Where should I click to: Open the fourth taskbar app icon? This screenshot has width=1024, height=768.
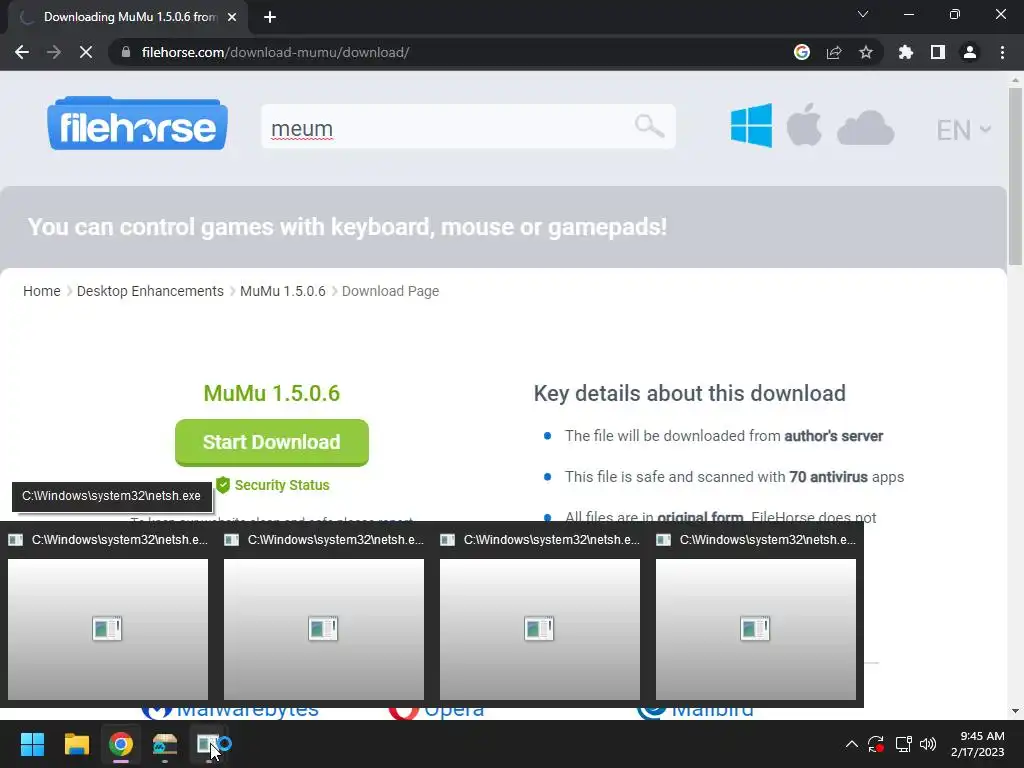pyautogui.click(x=165, y=744)
